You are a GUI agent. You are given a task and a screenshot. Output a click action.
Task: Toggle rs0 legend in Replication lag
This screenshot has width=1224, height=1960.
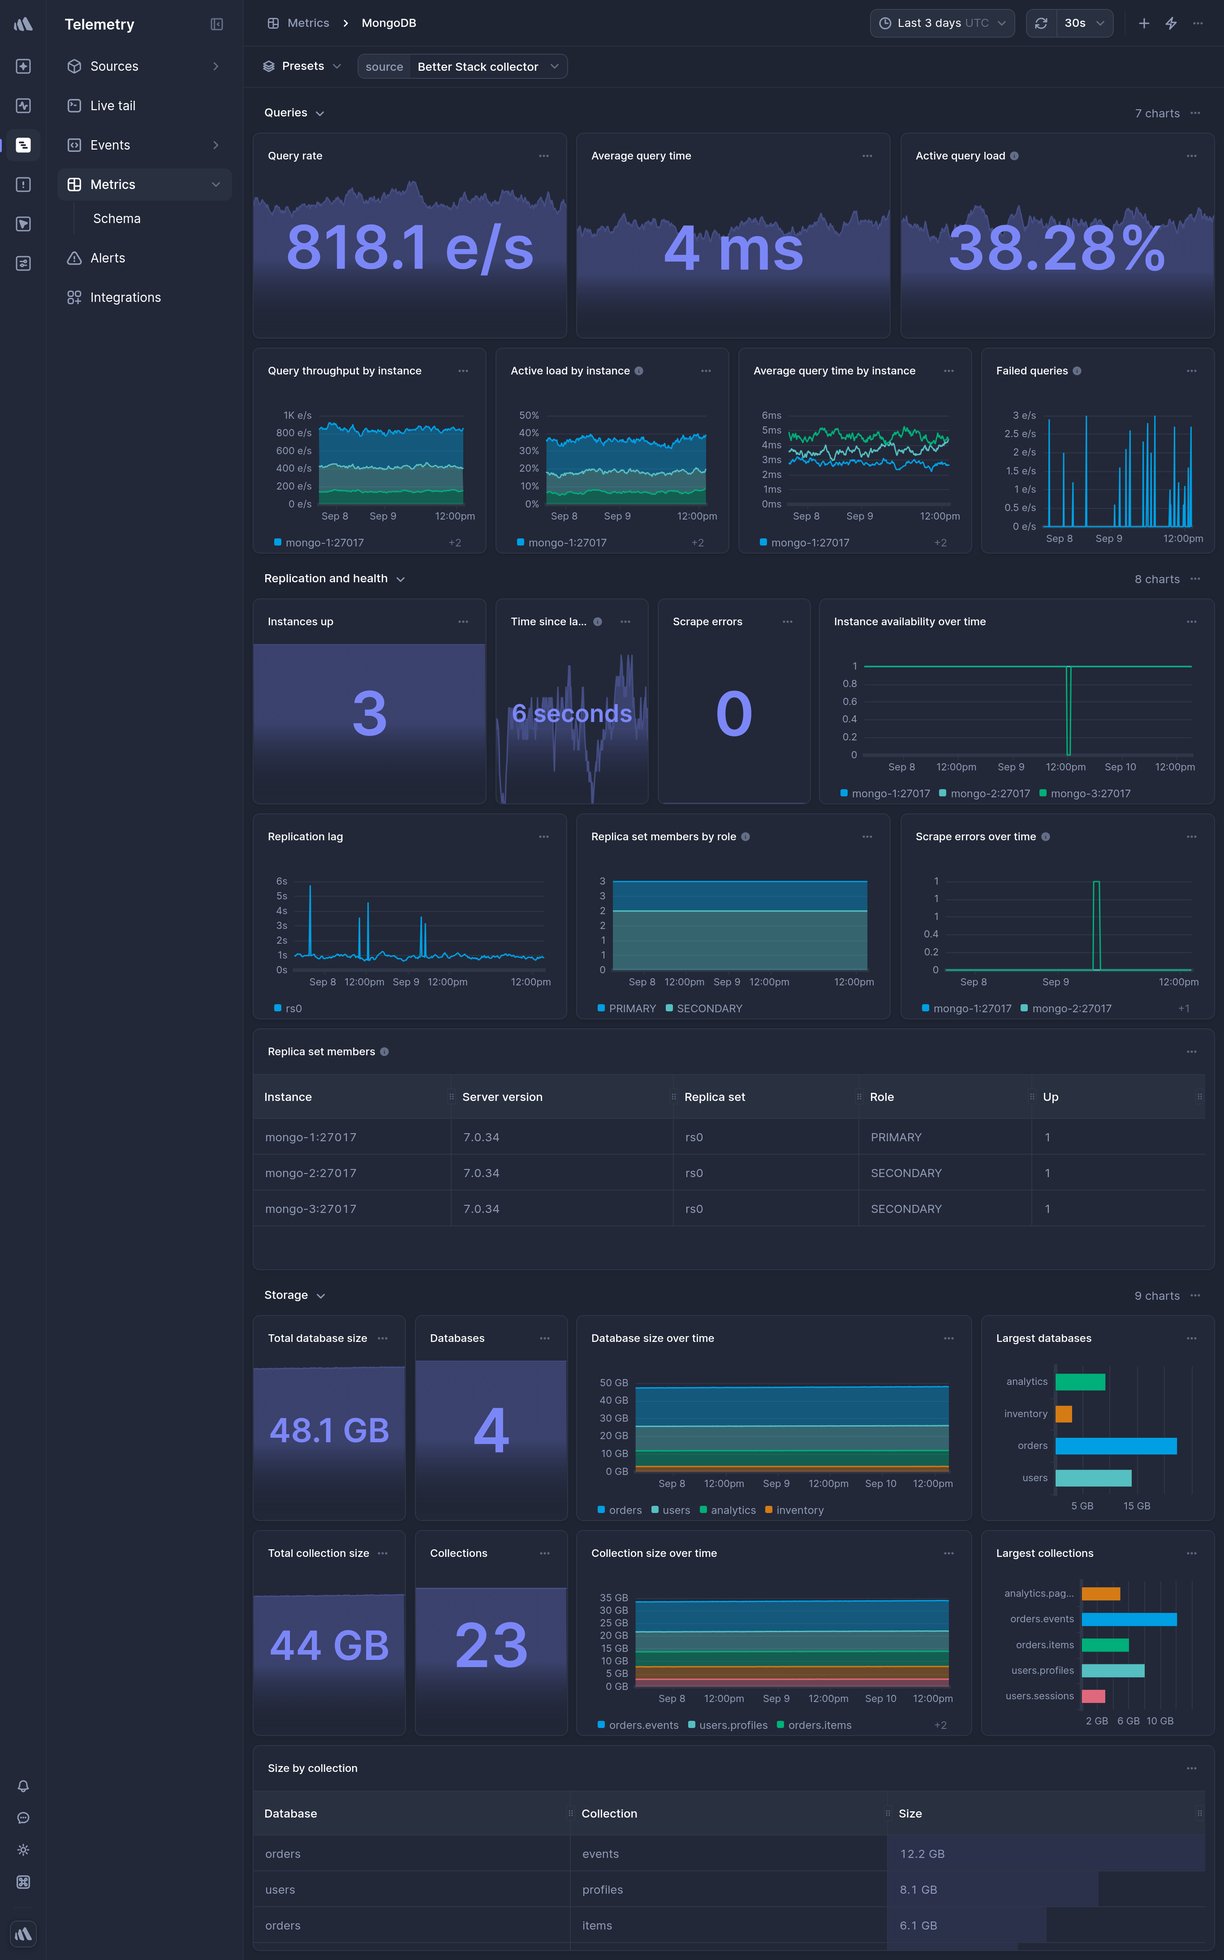(288, 1009)
